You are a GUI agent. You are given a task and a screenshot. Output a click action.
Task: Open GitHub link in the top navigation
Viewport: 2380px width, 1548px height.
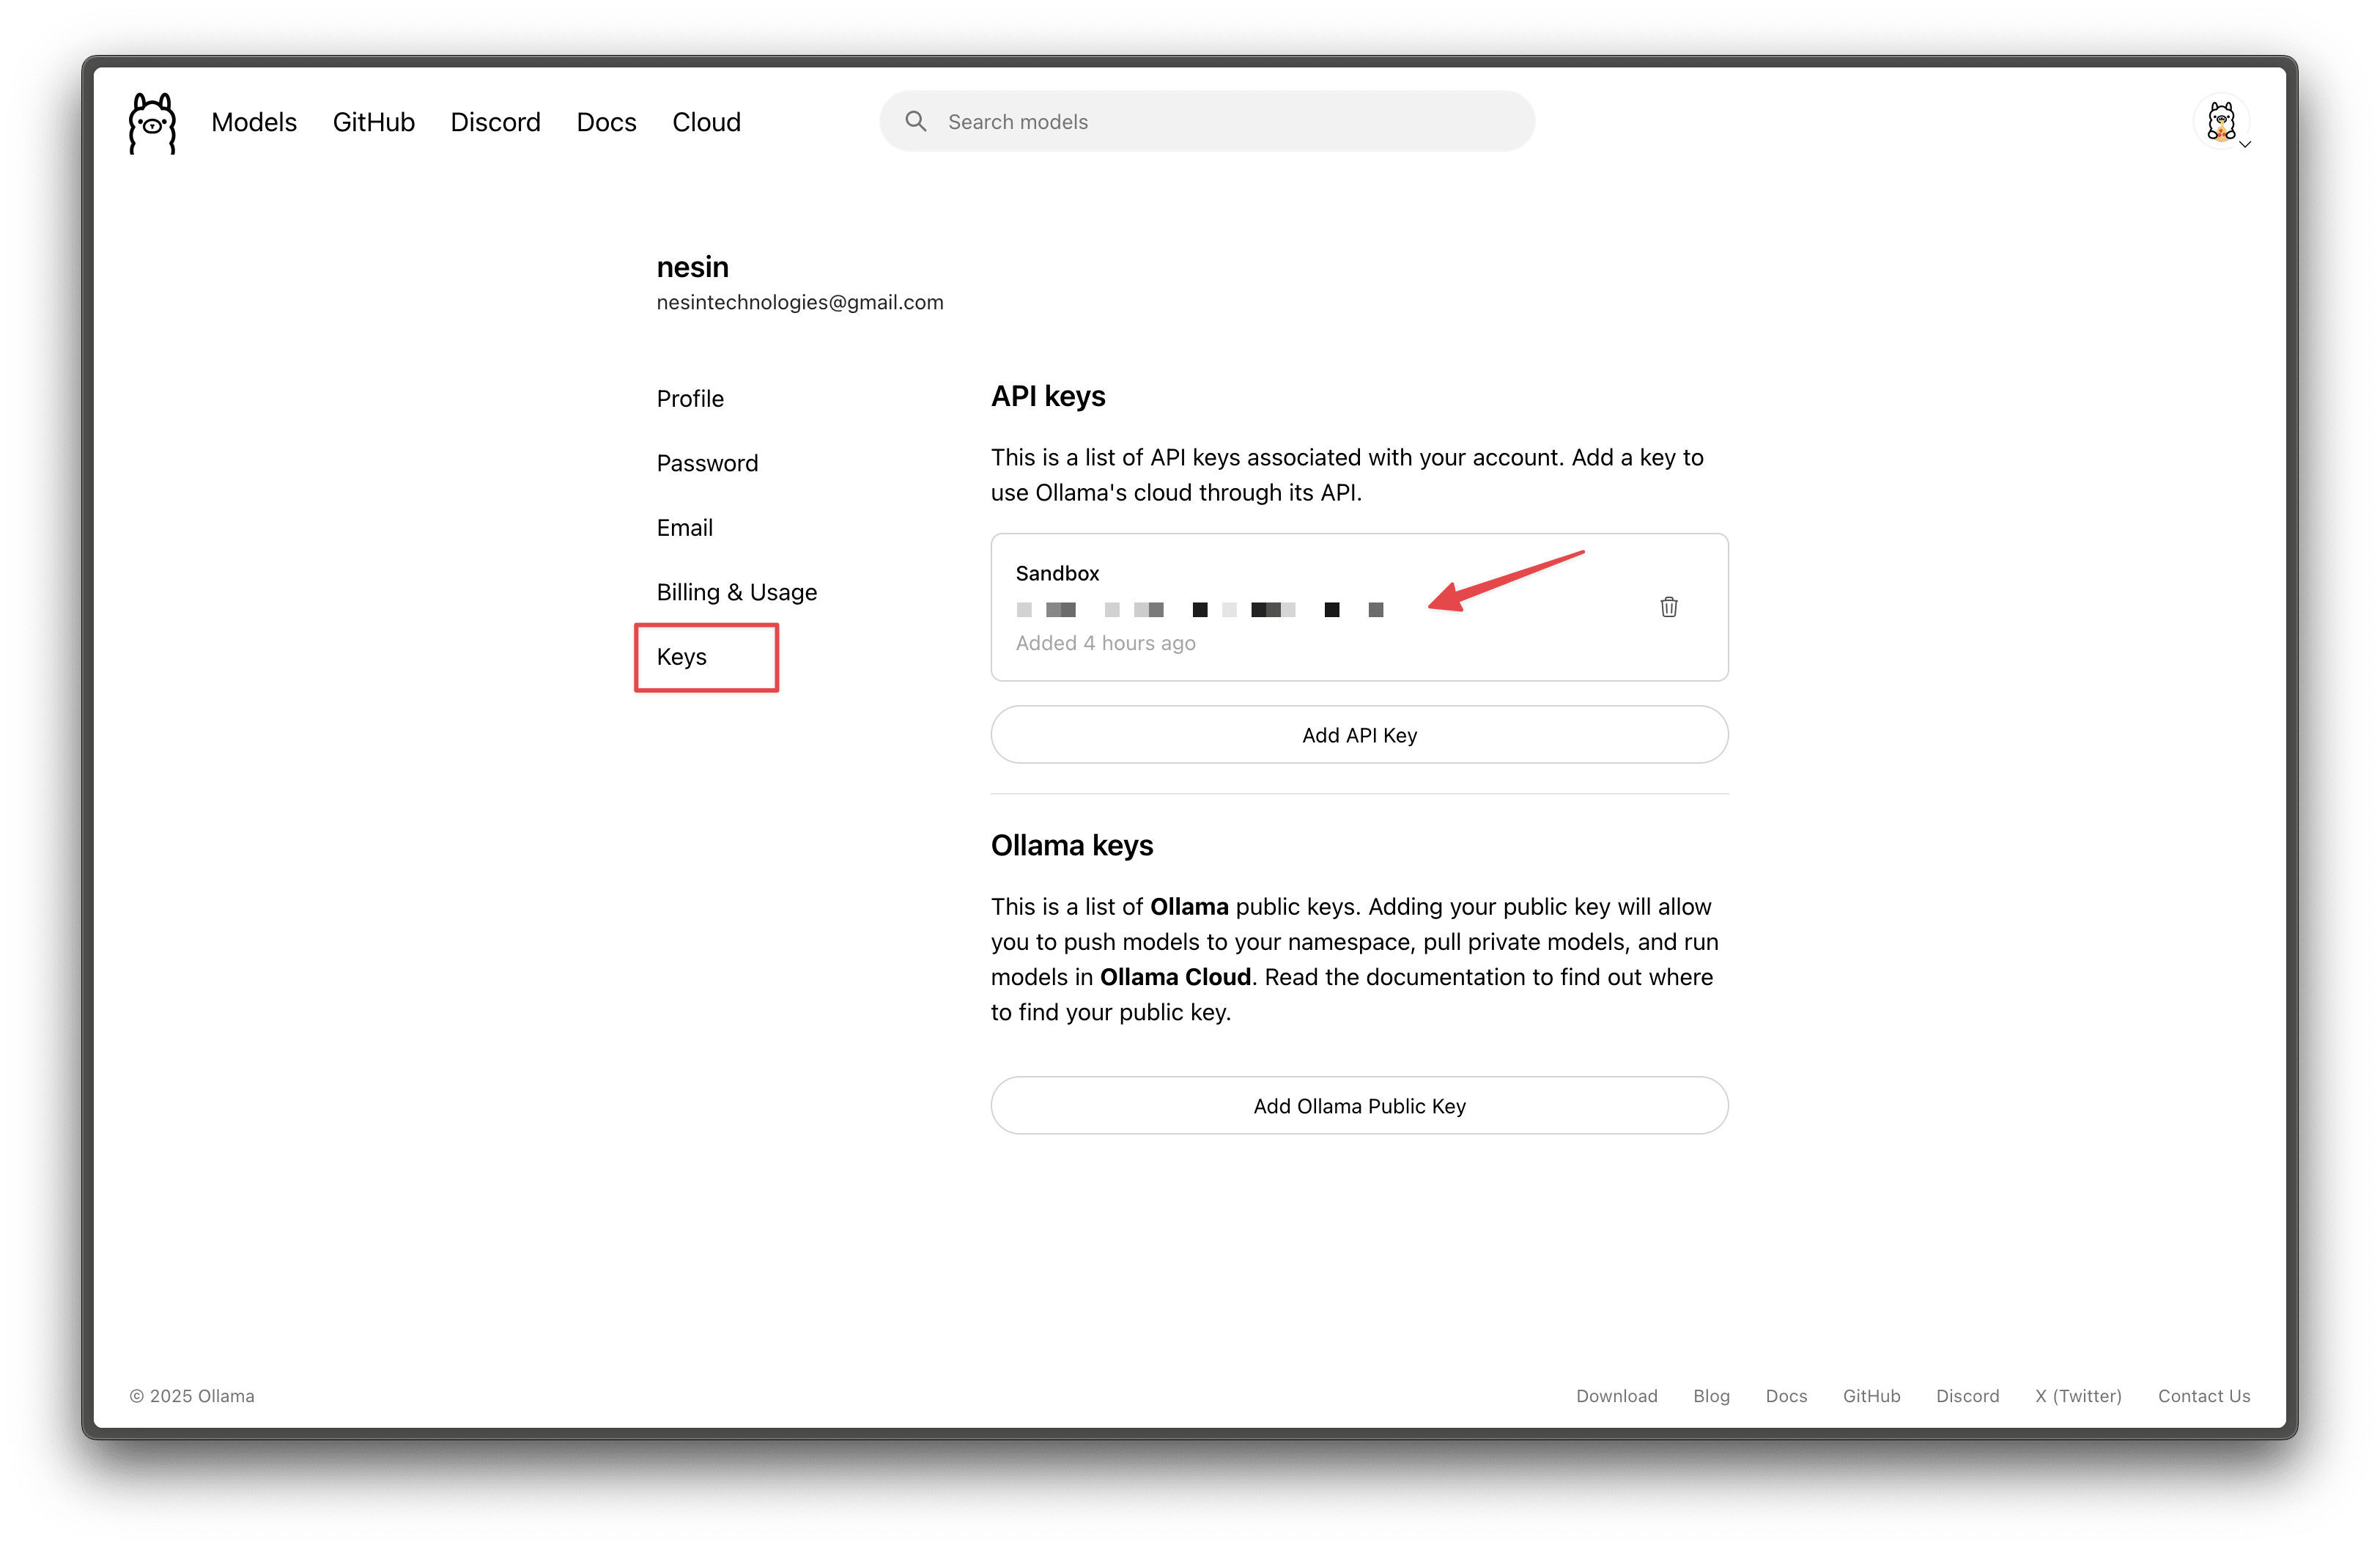(373, 122)
